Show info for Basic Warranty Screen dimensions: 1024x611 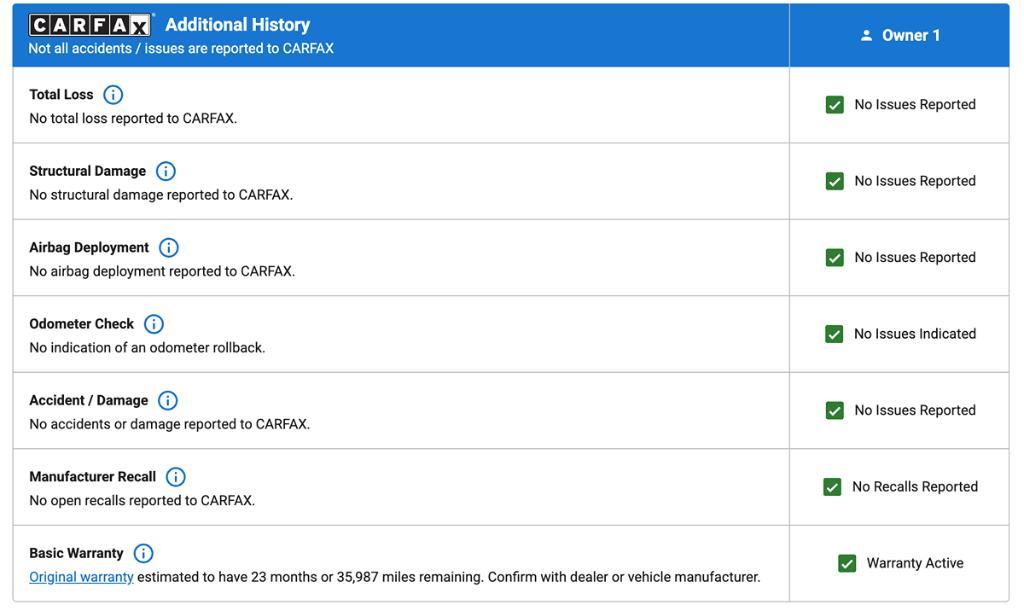coord(143,553)
